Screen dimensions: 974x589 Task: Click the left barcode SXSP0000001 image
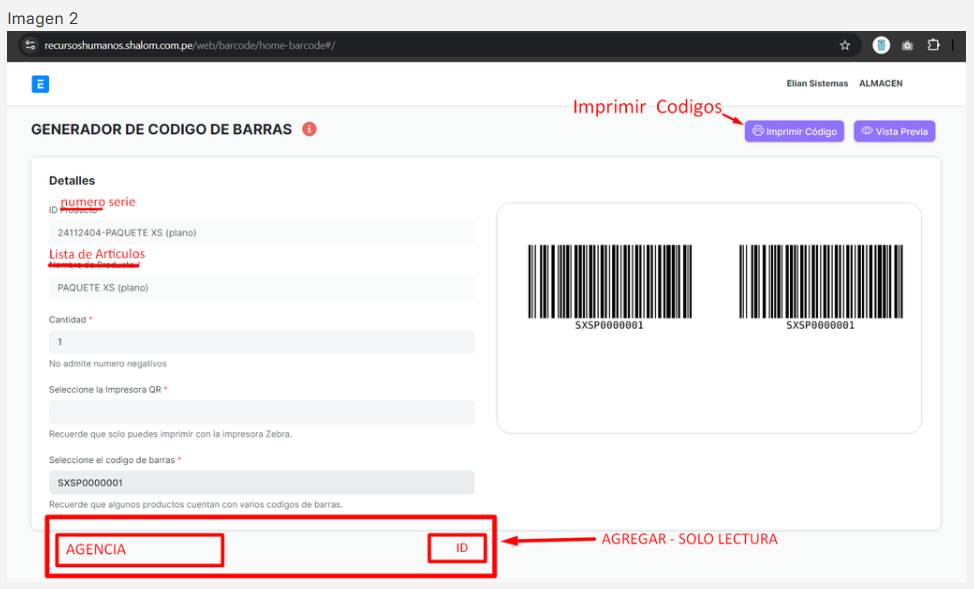point(609,287)
